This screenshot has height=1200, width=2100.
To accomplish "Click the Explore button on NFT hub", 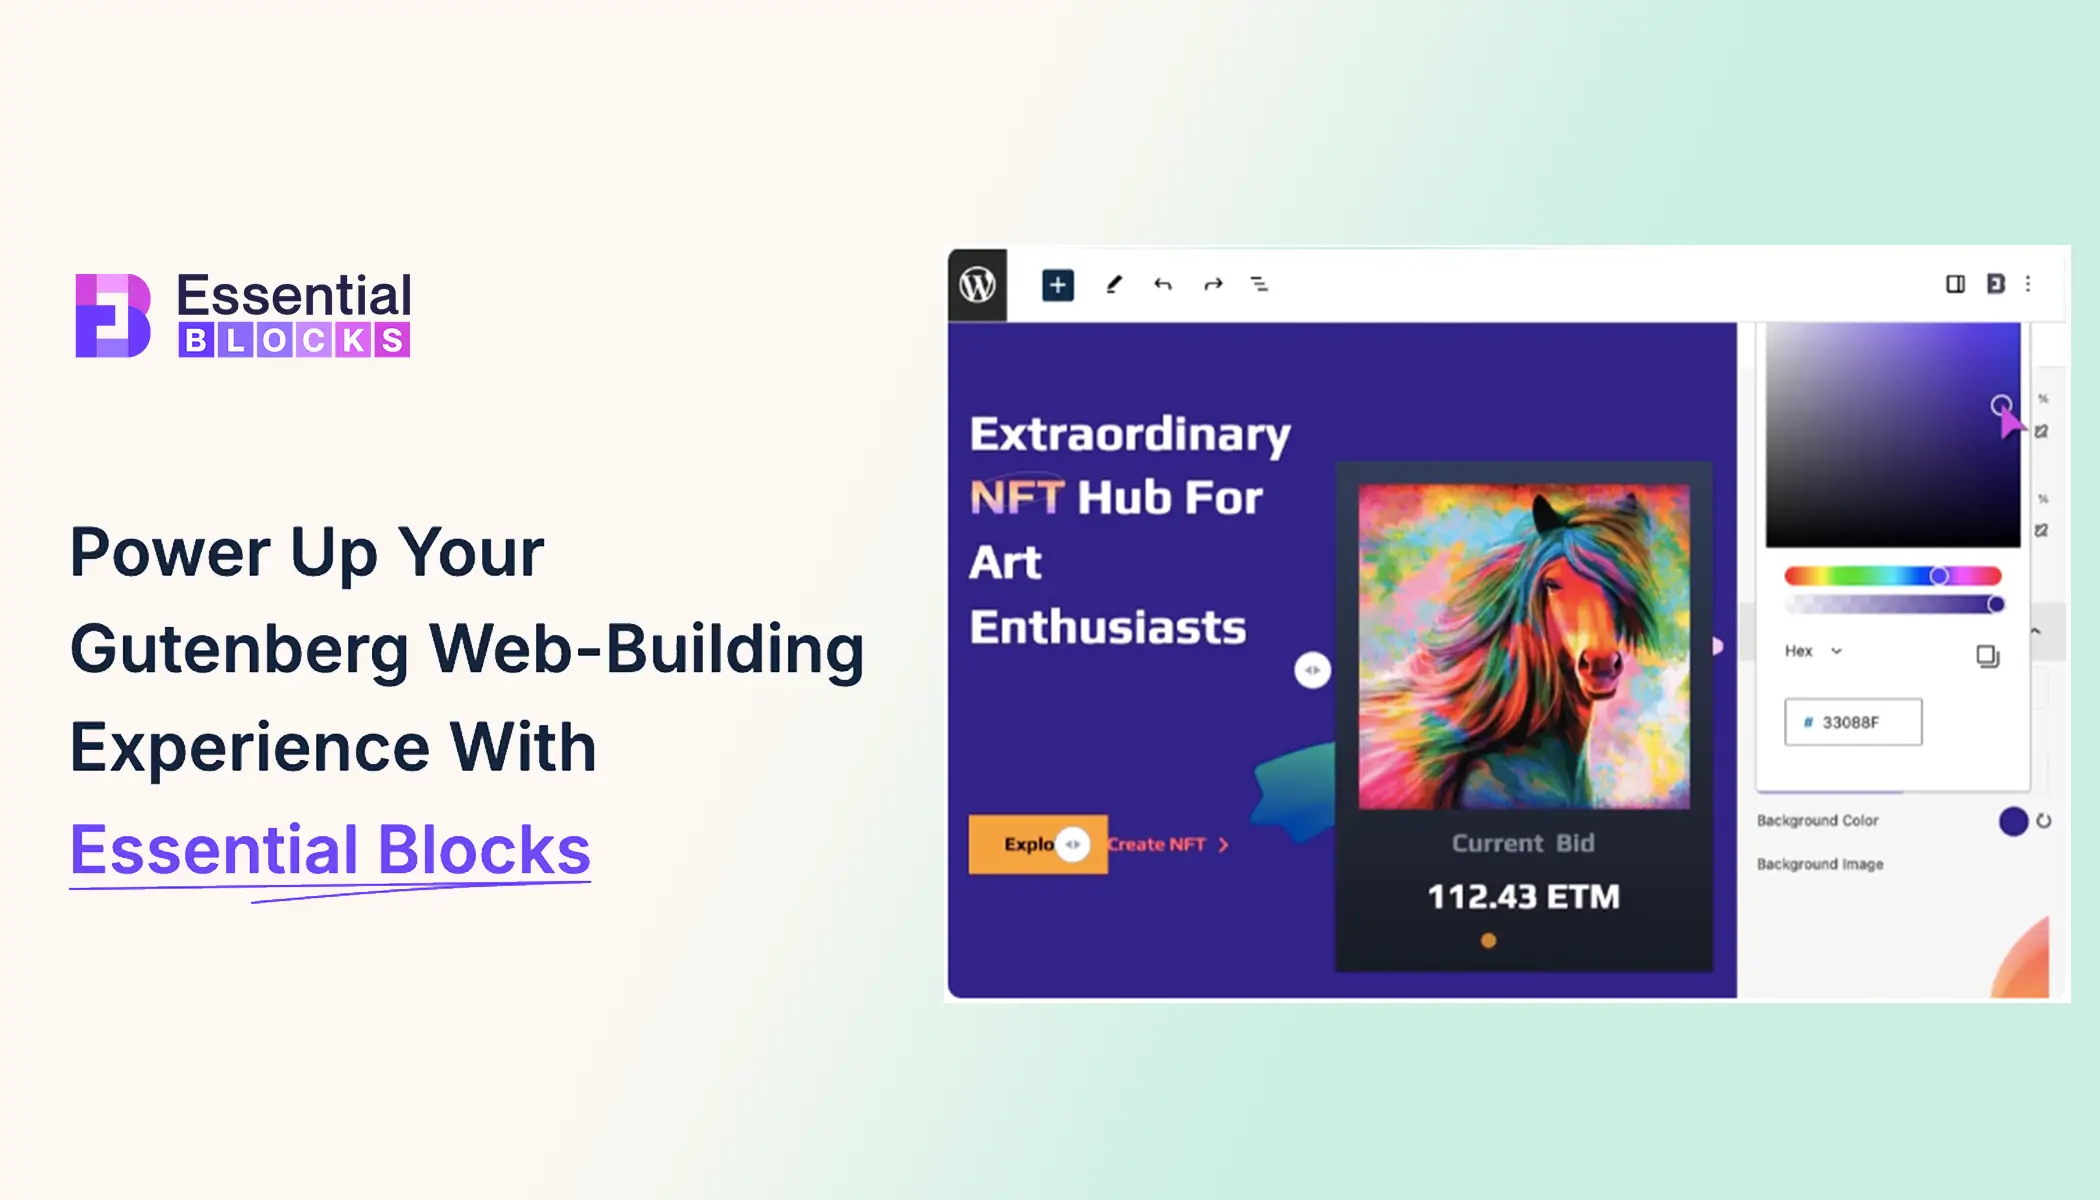I will pyautogui.click(x=1038, y=844).
